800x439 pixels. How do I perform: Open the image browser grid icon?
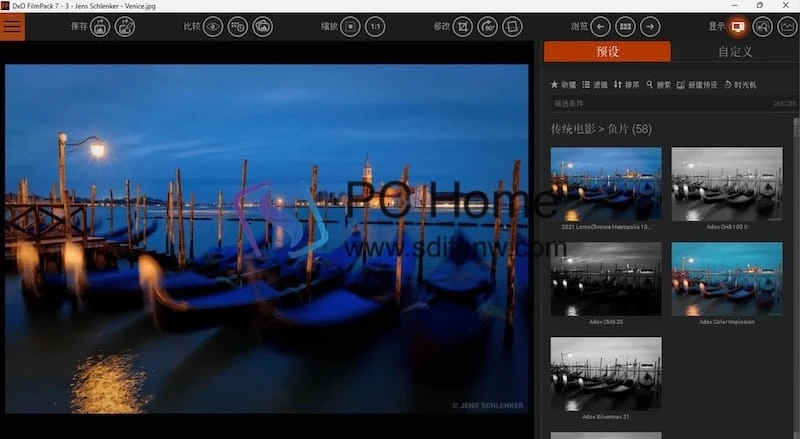(x=626, y=27)
